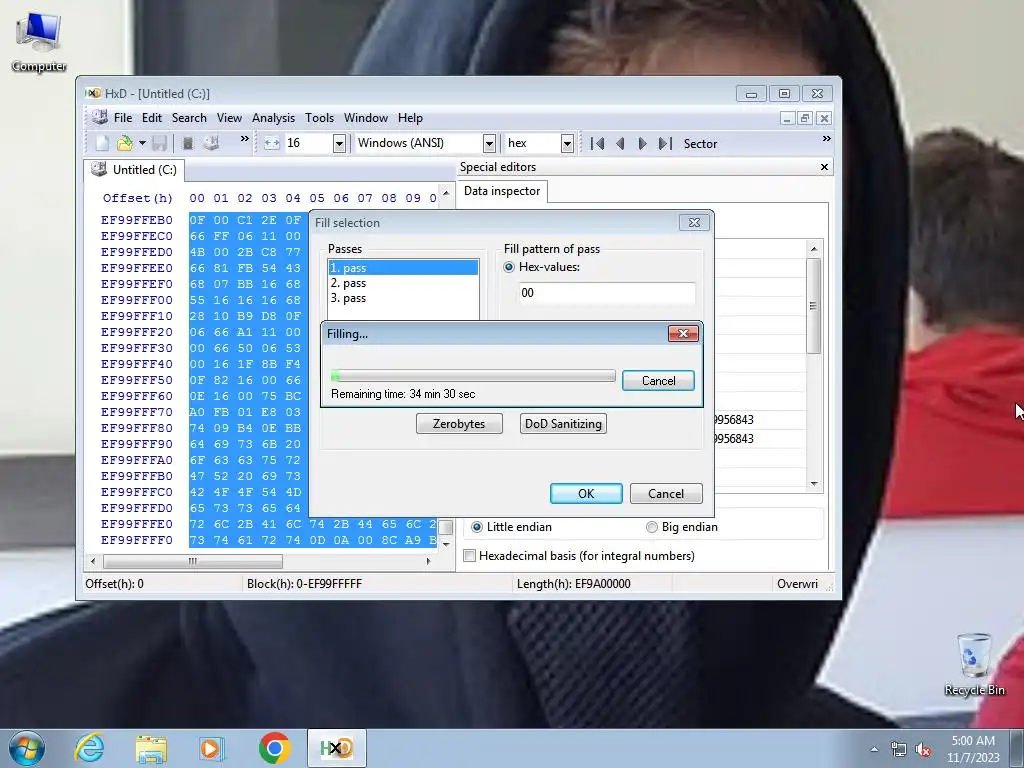Click Cancel in Fill selection dialog
Screen dimensions: 1024x768
click(666, 494)
